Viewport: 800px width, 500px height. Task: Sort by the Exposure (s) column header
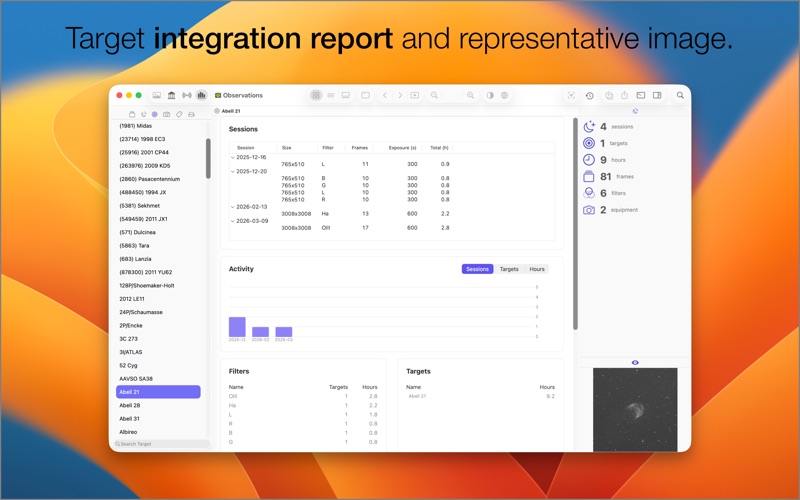403,147
